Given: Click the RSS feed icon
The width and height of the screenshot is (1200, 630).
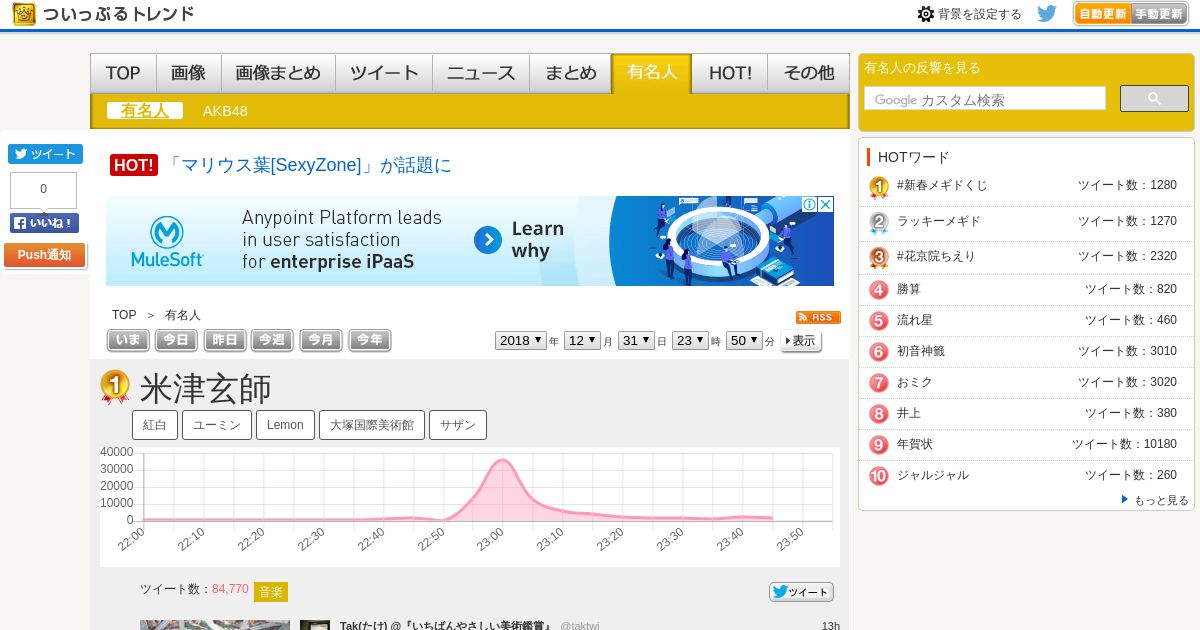Looking at the screenshot, I should (x=818, y=317).
